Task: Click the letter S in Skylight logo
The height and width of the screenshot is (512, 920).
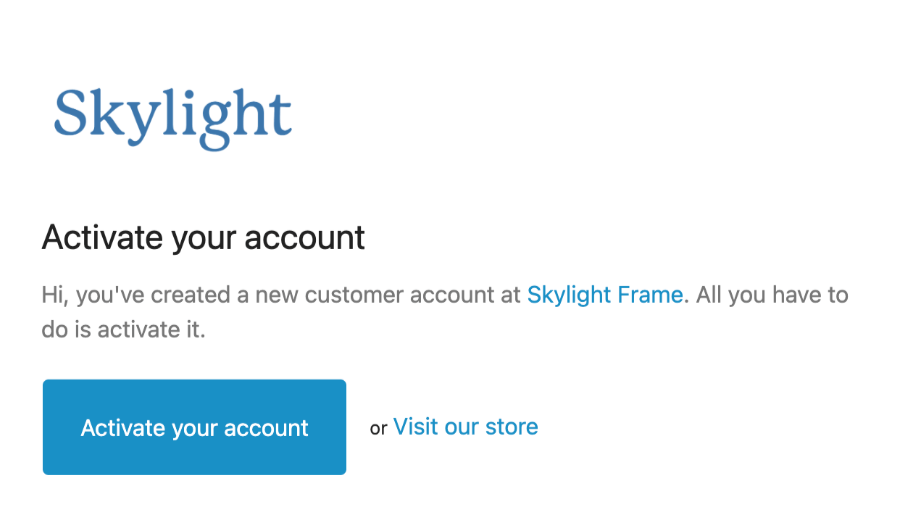Action: click(x=71, y=113)
